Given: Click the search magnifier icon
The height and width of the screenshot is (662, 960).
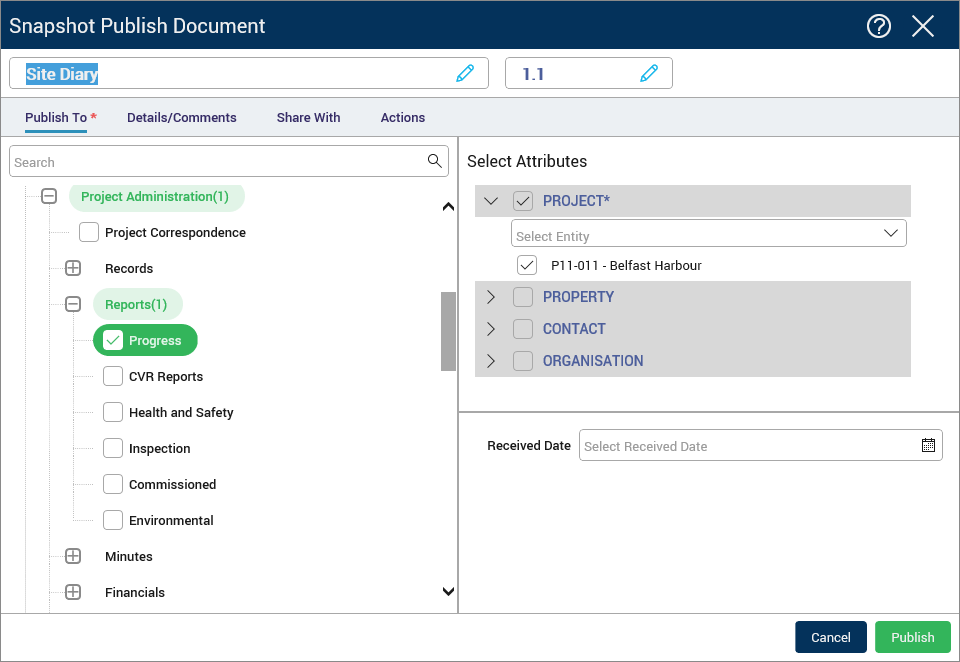Looking at the screenshot, I should [x=434, y=161].
